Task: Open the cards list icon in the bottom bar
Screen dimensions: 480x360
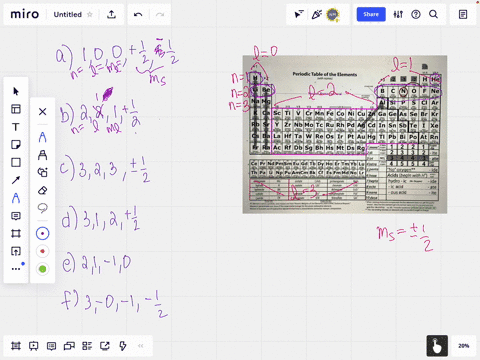Action: point(87,346)
